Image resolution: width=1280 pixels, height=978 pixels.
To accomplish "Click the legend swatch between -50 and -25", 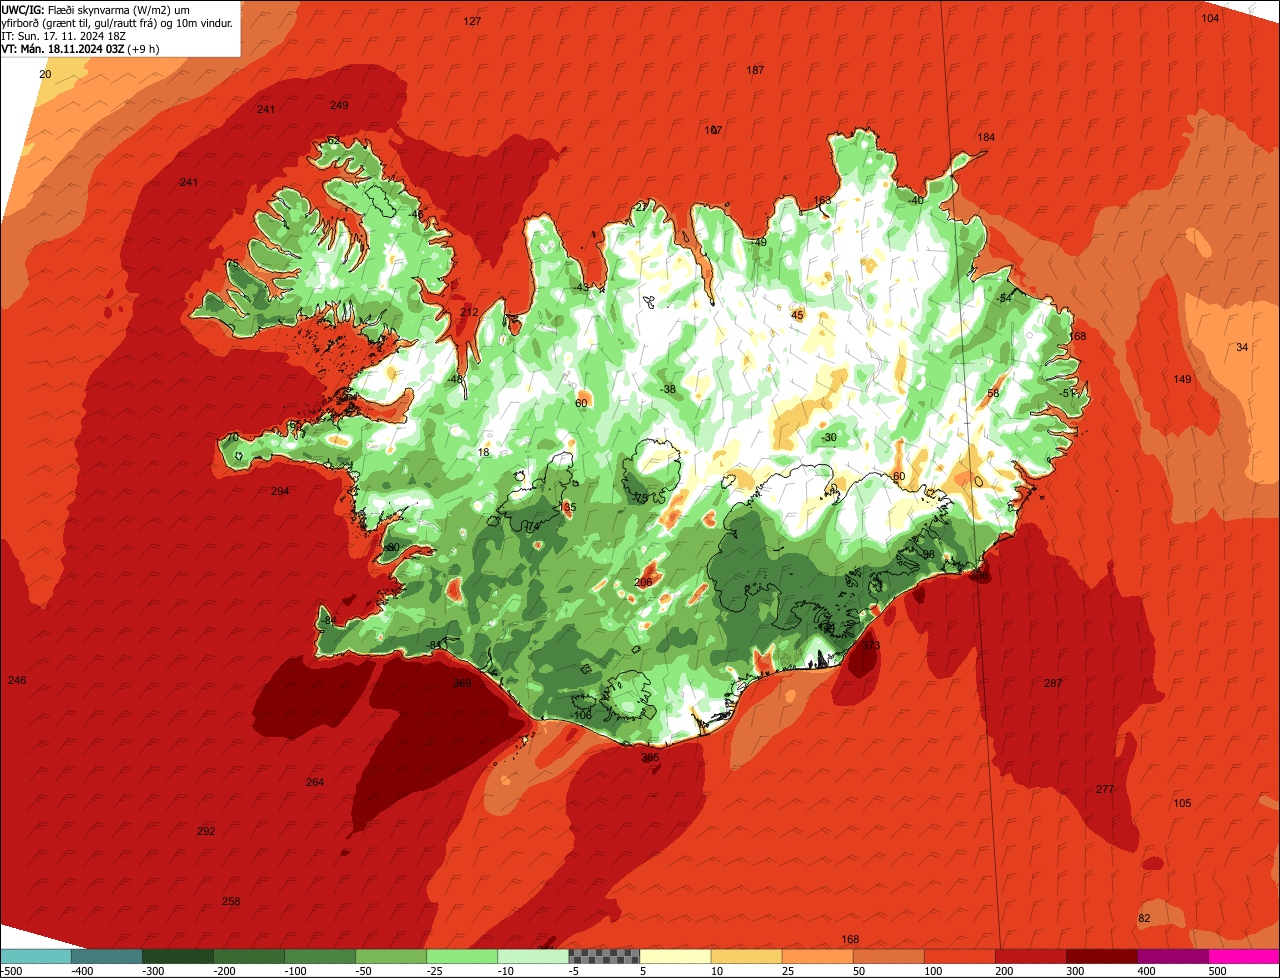I will click(390, 956).
